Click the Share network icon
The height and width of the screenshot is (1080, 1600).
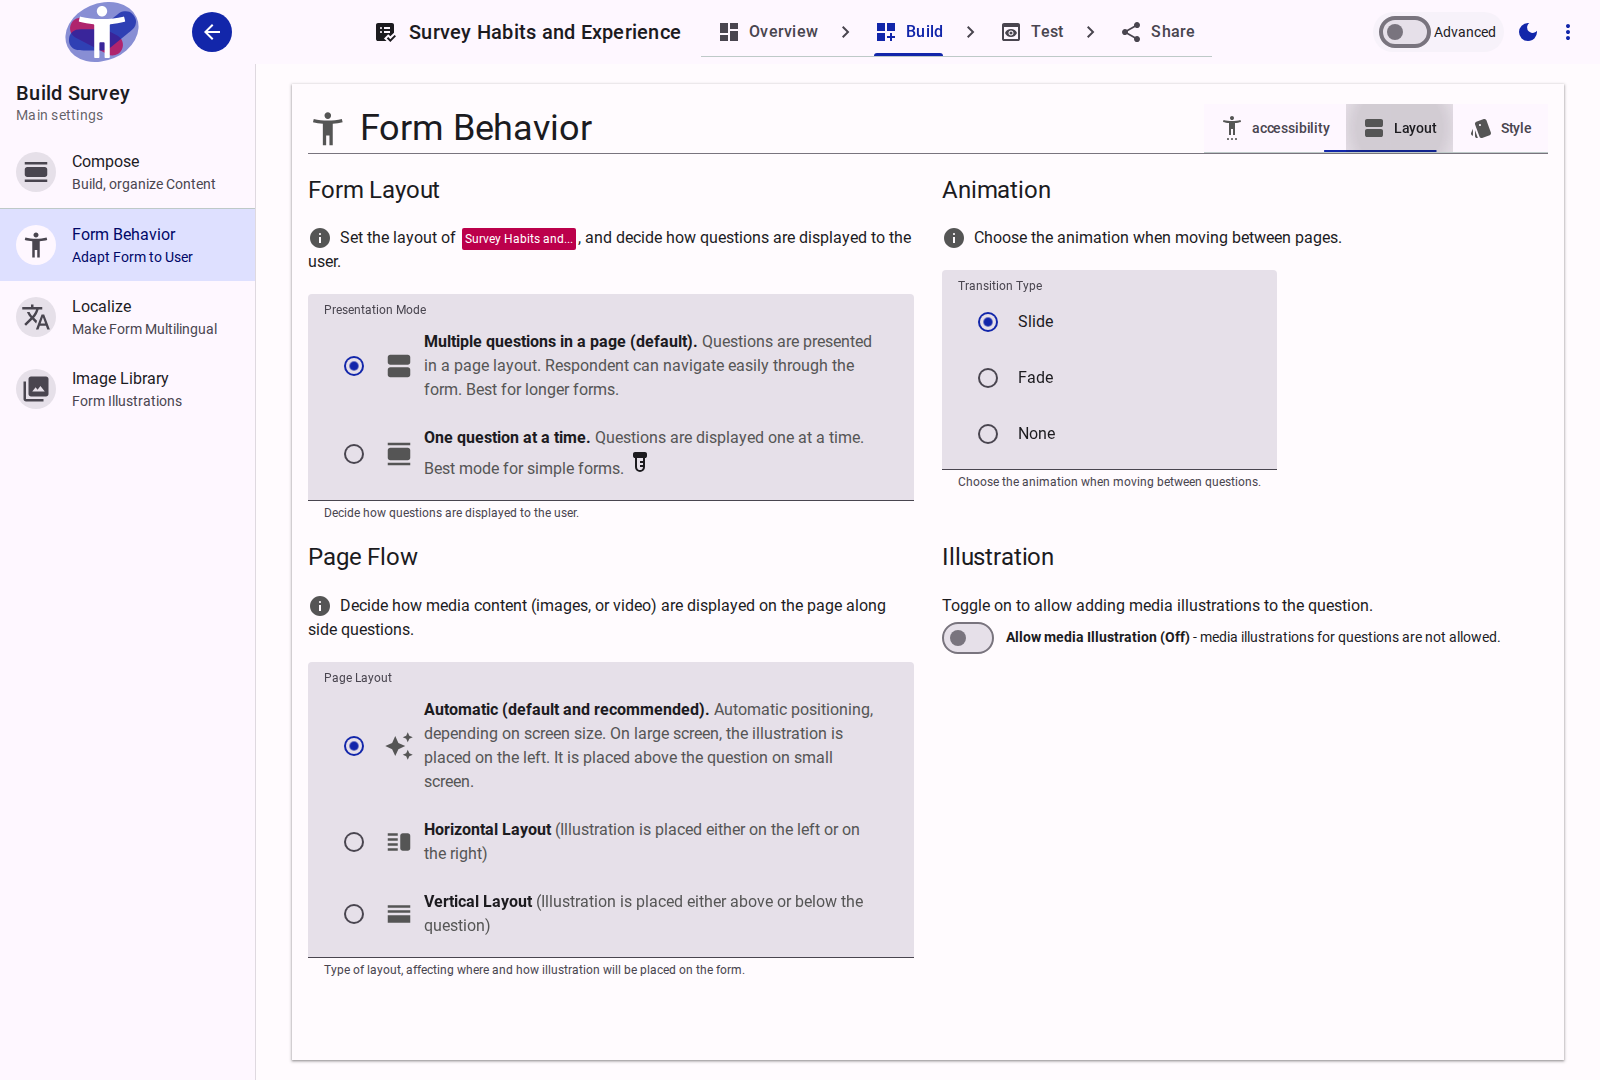point(1131,32)
